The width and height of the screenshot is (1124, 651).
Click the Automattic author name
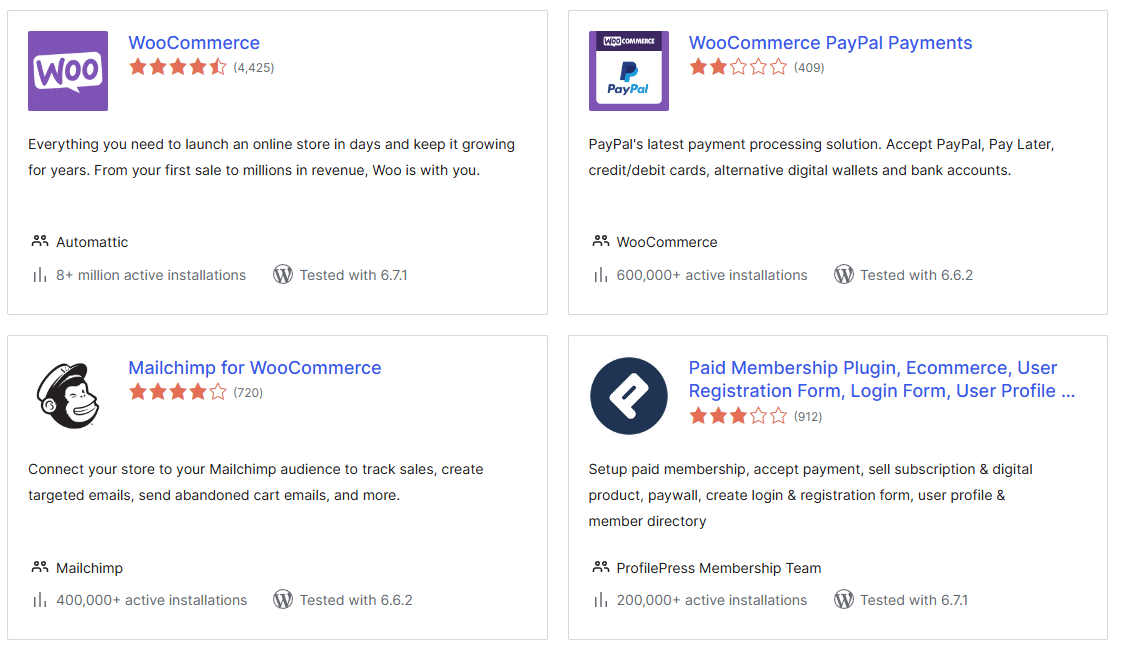coord(92,242)
